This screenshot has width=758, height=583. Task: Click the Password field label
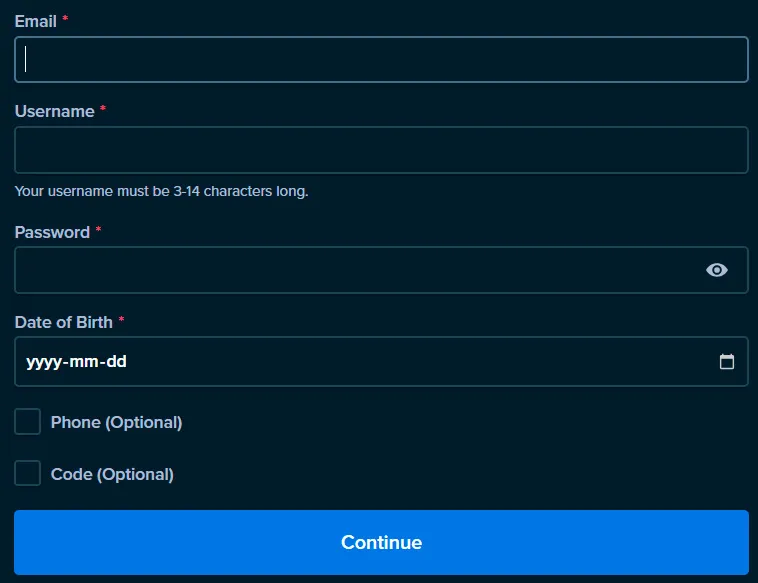tap(52, 232)
